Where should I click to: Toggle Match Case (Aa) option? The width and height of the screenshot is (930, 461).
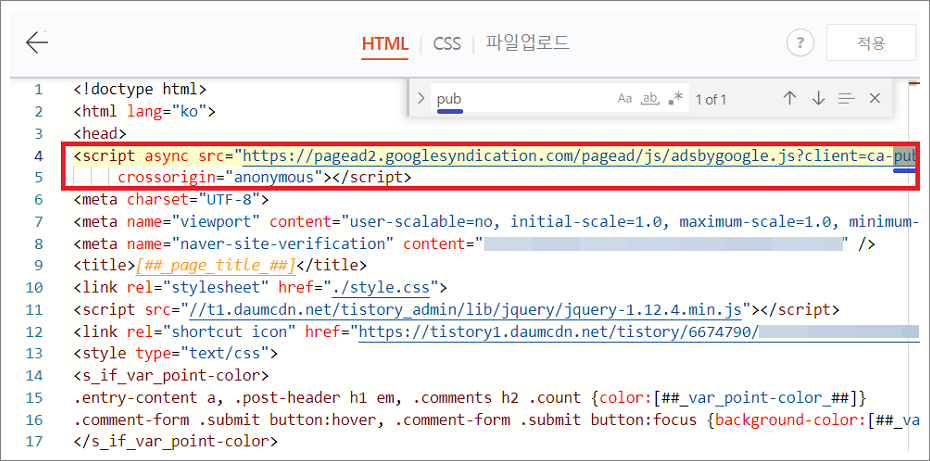[625, 98]
